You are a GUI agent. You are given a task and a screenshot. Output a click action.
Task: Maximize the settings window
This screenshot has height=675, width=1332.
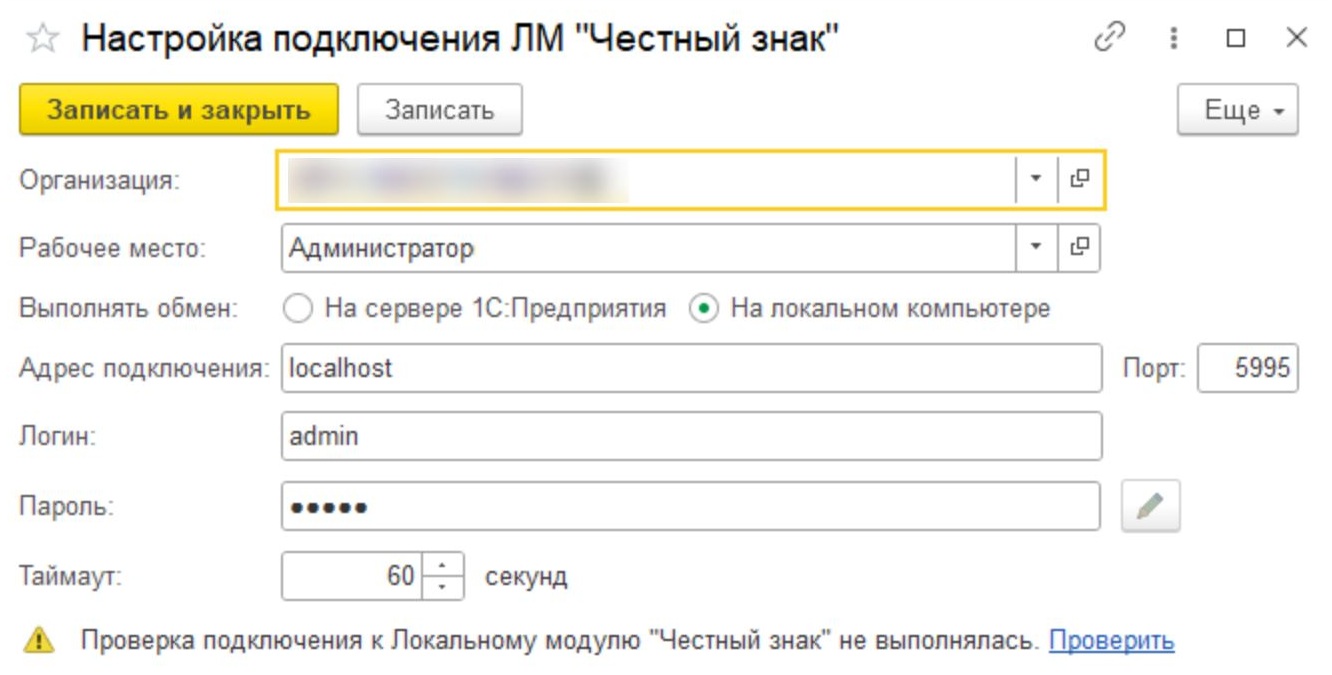tap(1236, 38)
